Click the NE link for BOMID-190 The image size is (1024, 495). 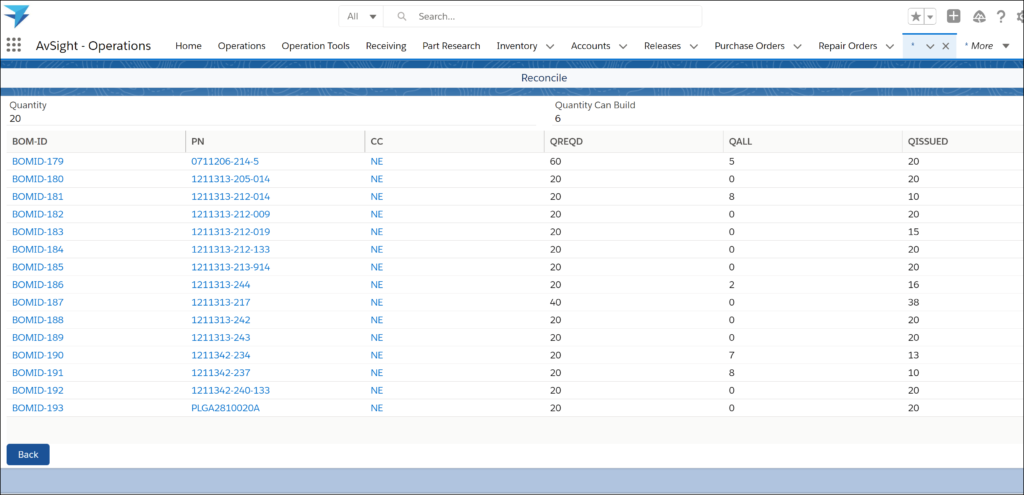377,355
